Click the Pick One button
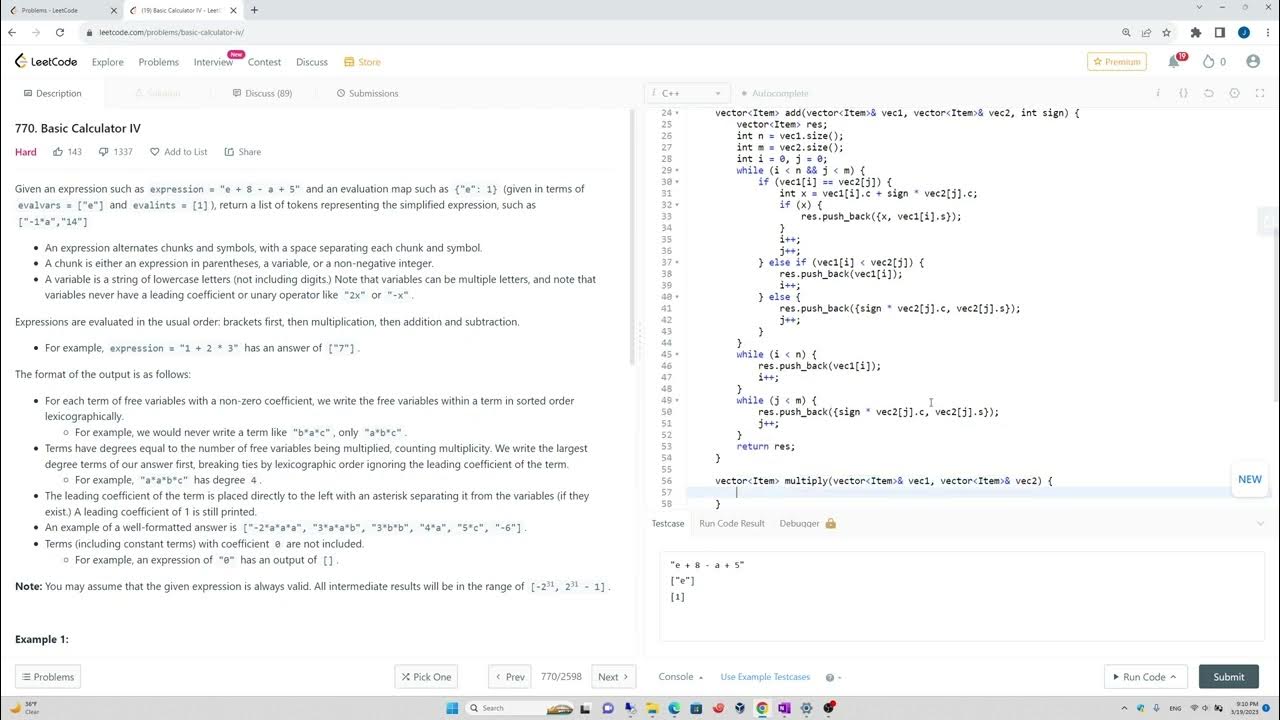 click(426, 677)
